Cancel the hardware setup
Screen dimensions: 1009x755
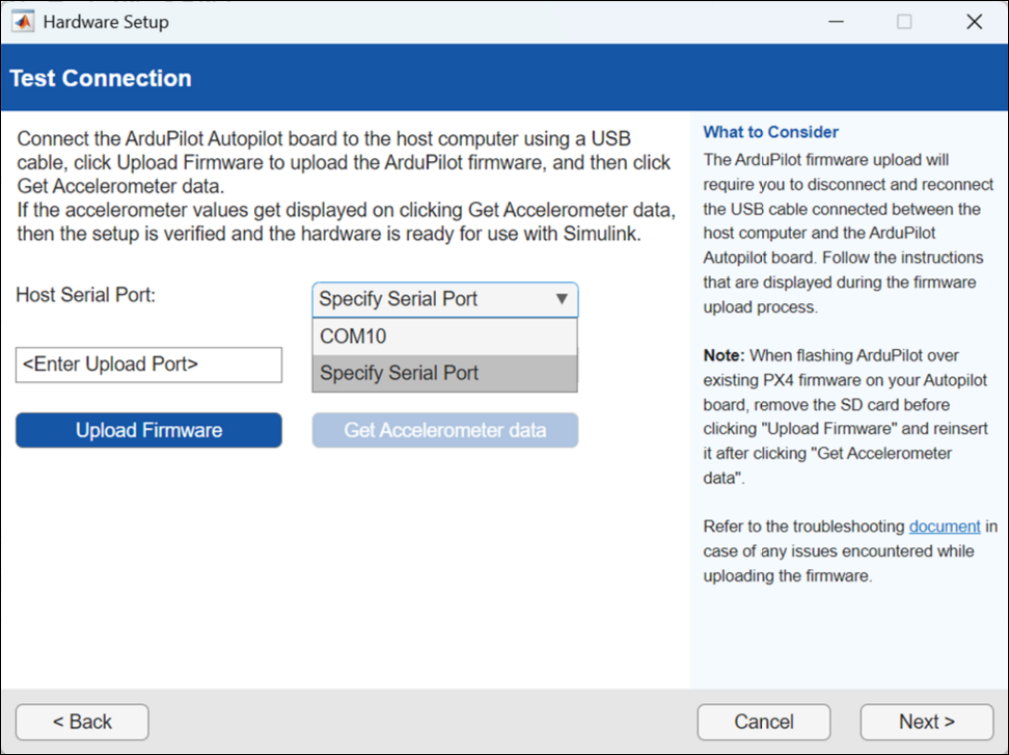pyautogui.click(x=763, y=721)
